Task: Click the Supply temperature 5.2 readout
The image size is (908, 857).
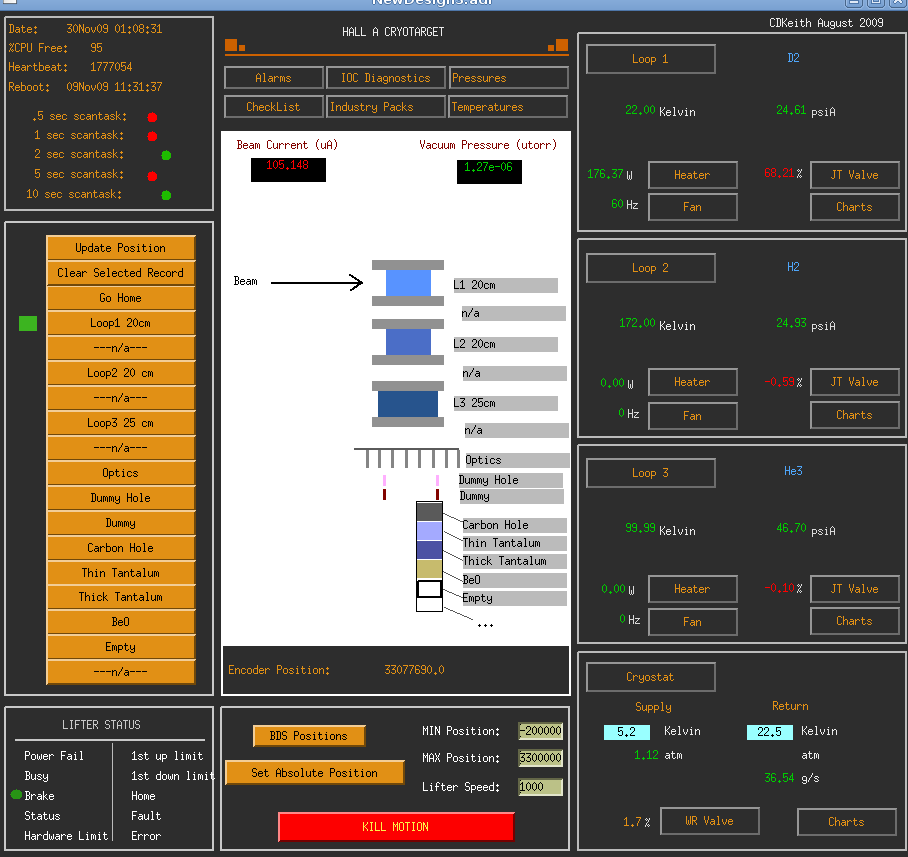Action: tap(627, 732)
